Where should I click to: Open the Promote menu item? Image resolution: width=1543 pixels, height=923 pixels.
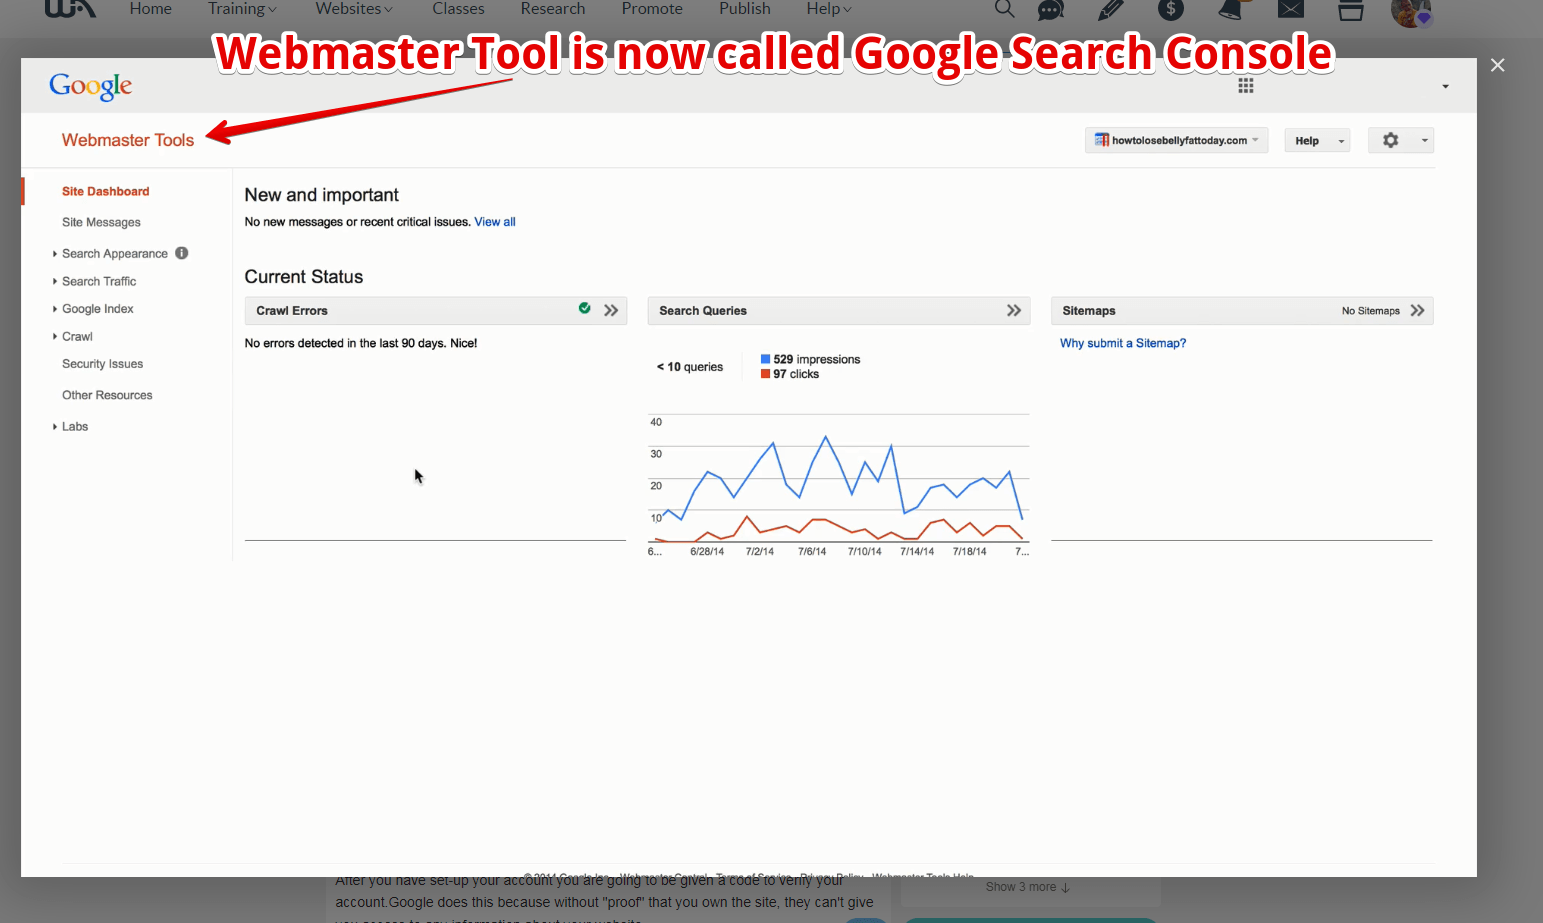pos(652,9)
